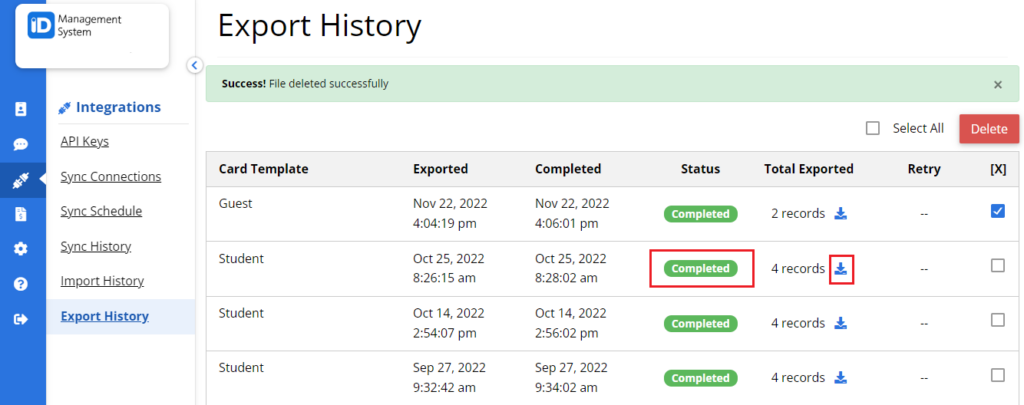
Task: Check the Oct 14 Student row checkbox
Action: pos(997,320)
